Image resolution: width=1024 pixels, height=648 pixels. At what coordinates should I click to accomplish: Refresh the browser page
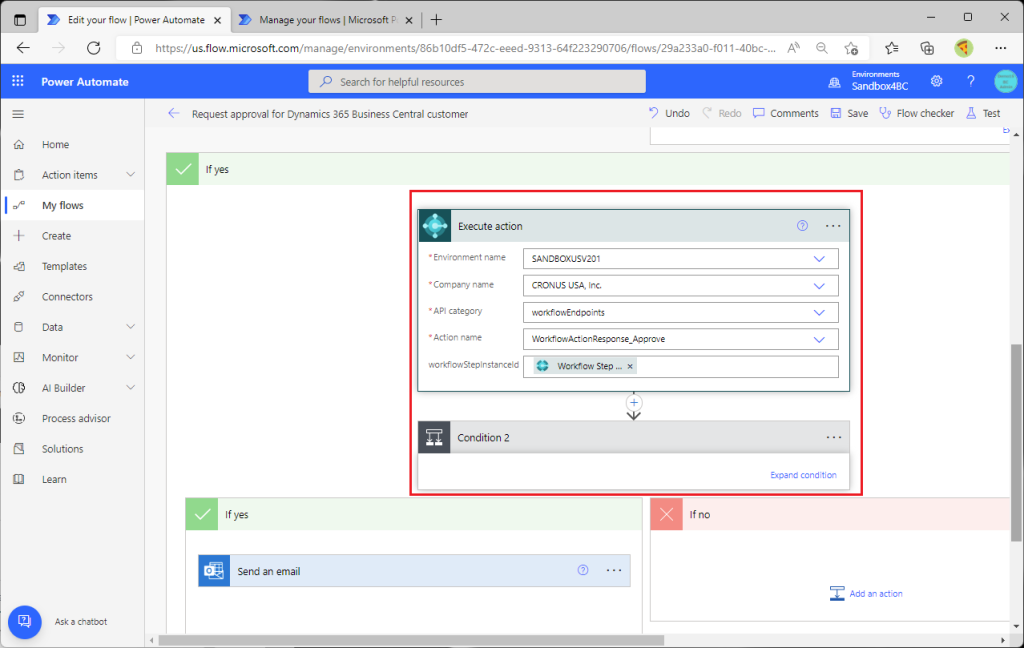(93, 48)
